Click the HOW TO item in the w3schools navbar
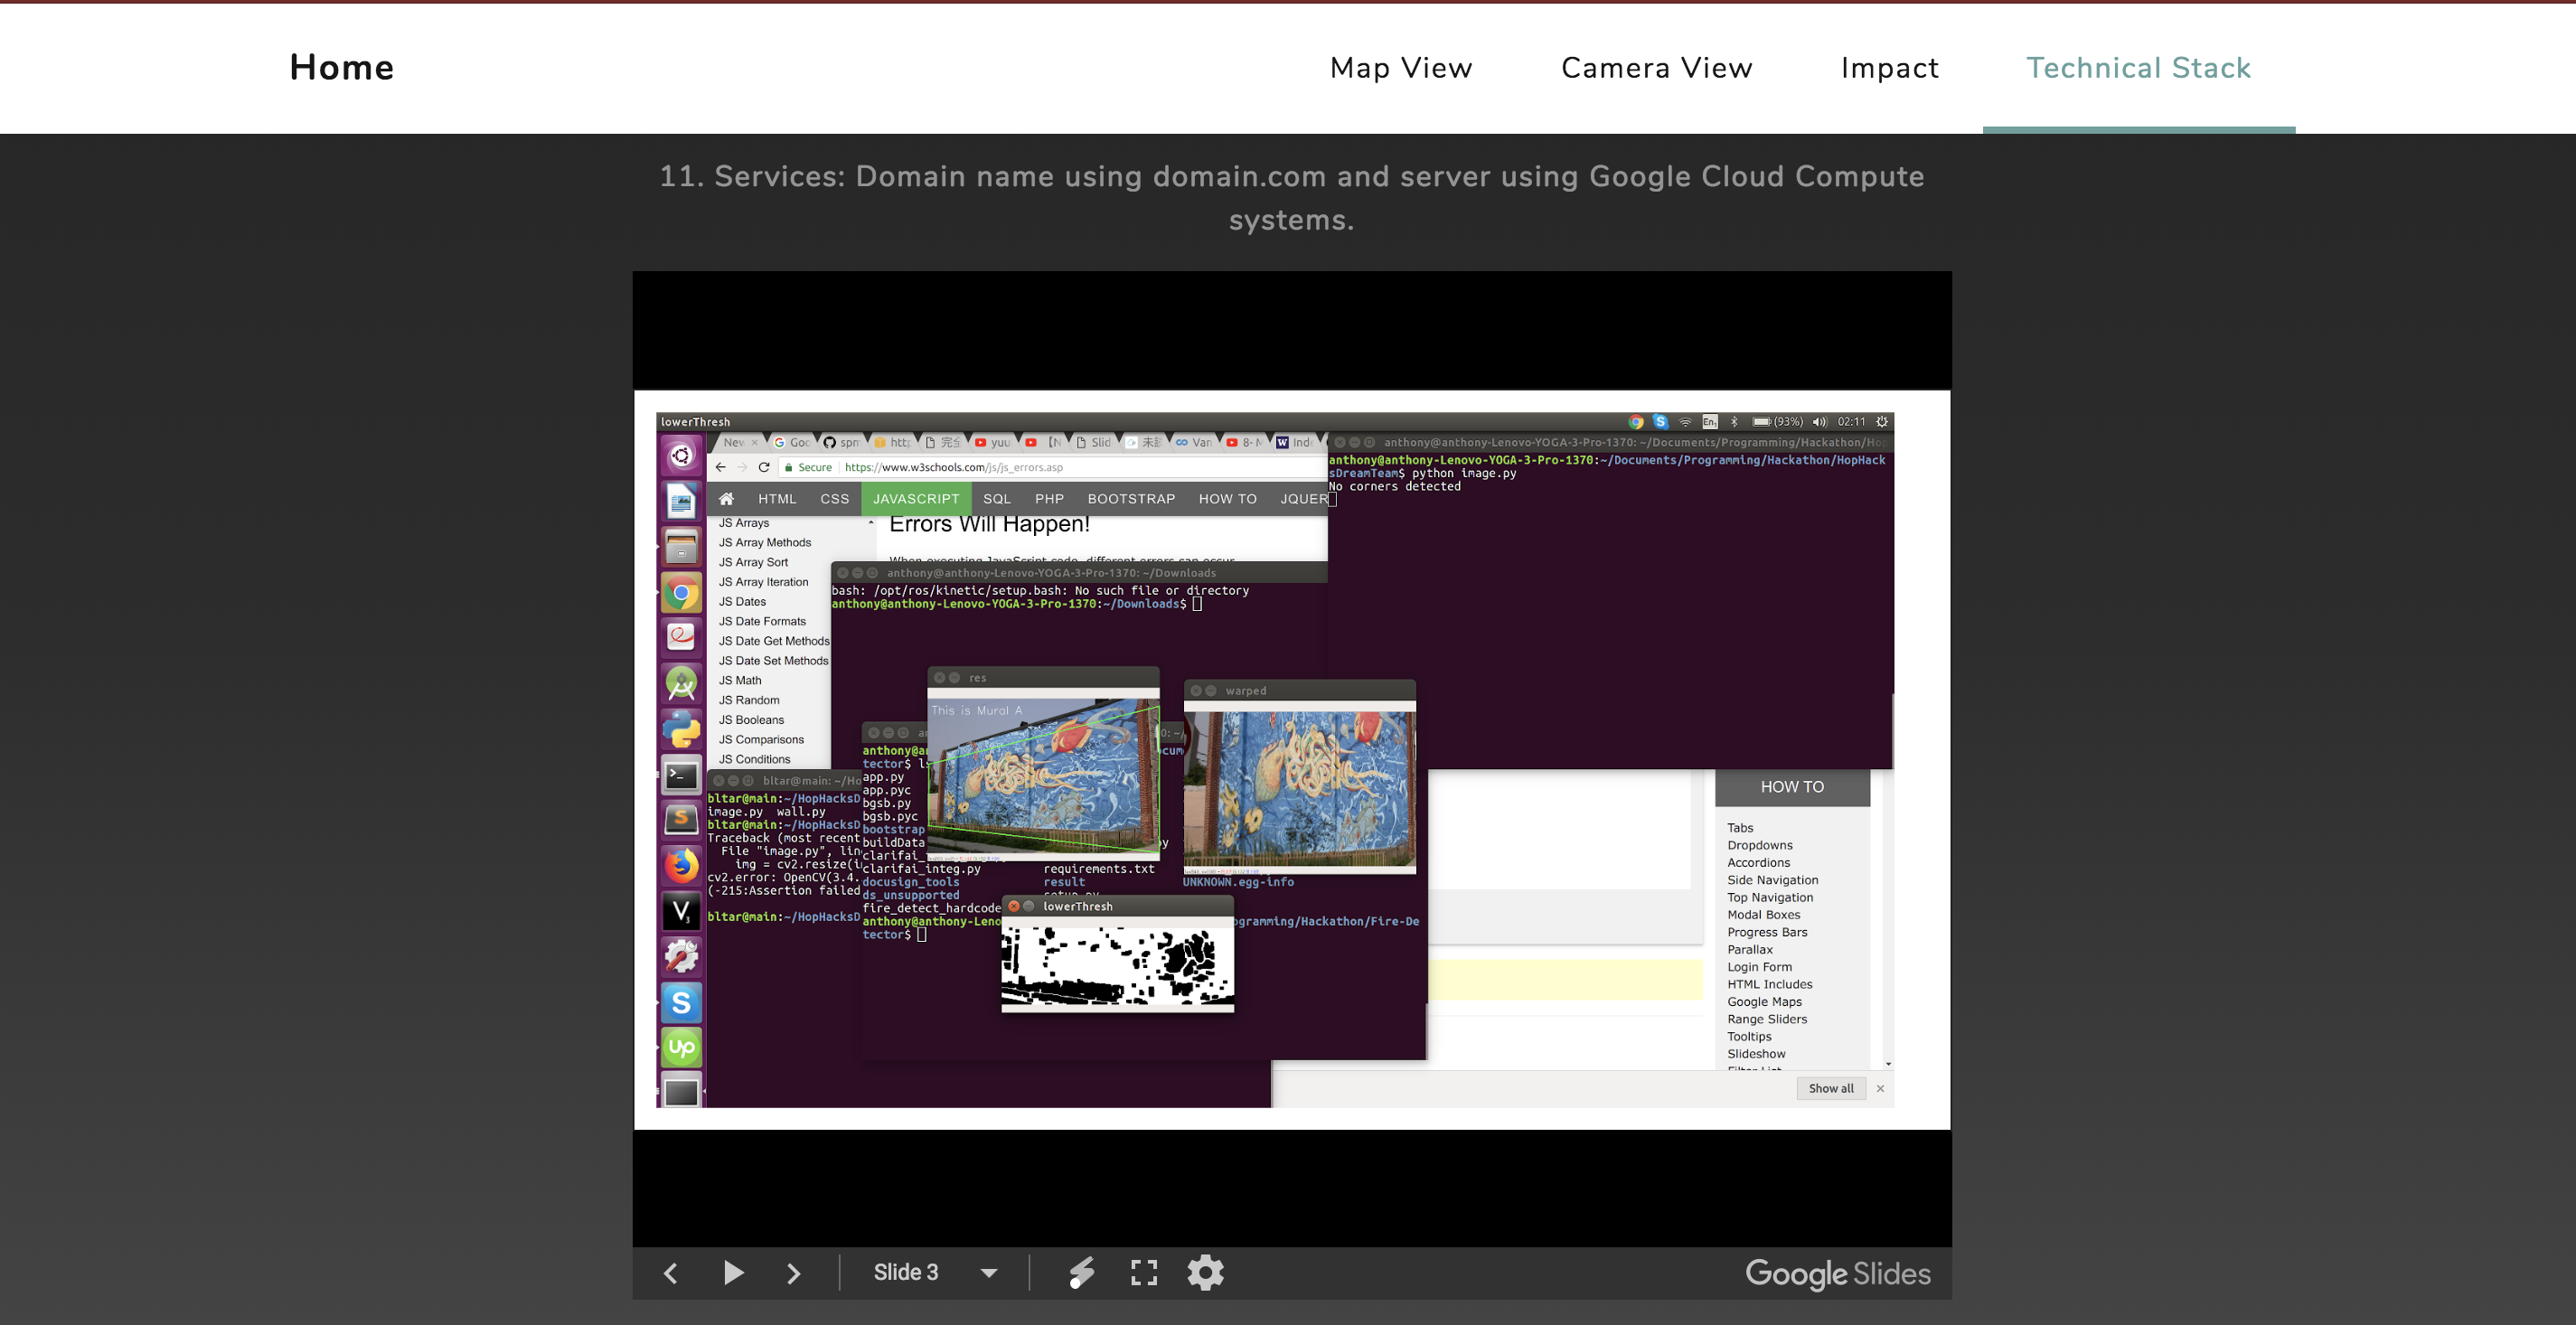Viewport: 2576px width, 1325px height. [1227, 499]
